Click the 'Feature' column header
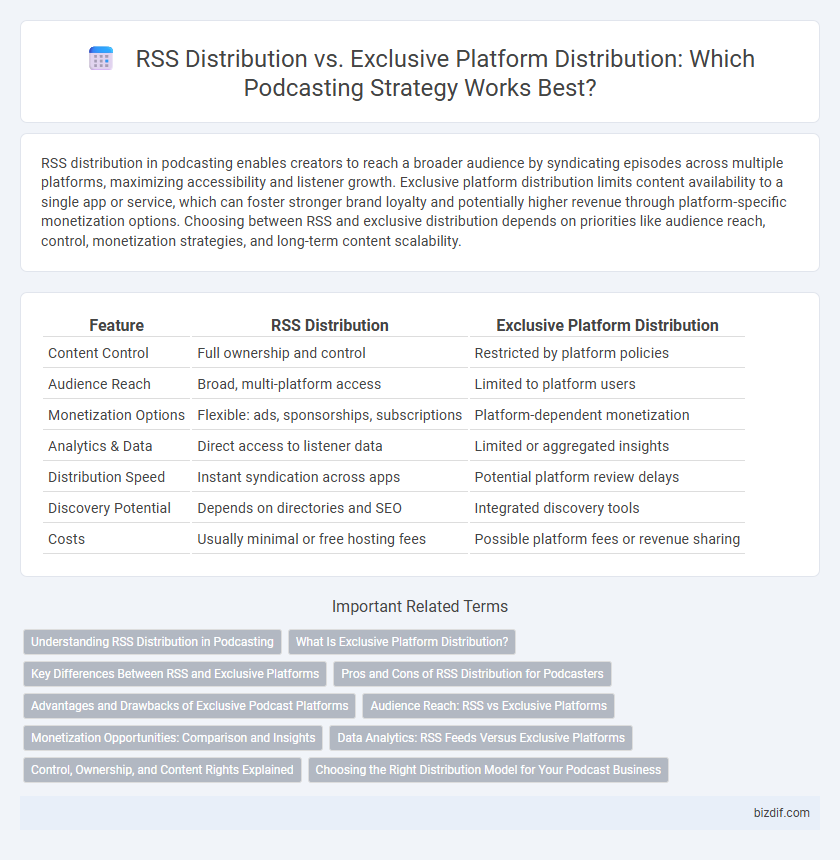Screen dimensions: 840x860 pos(116,325)
